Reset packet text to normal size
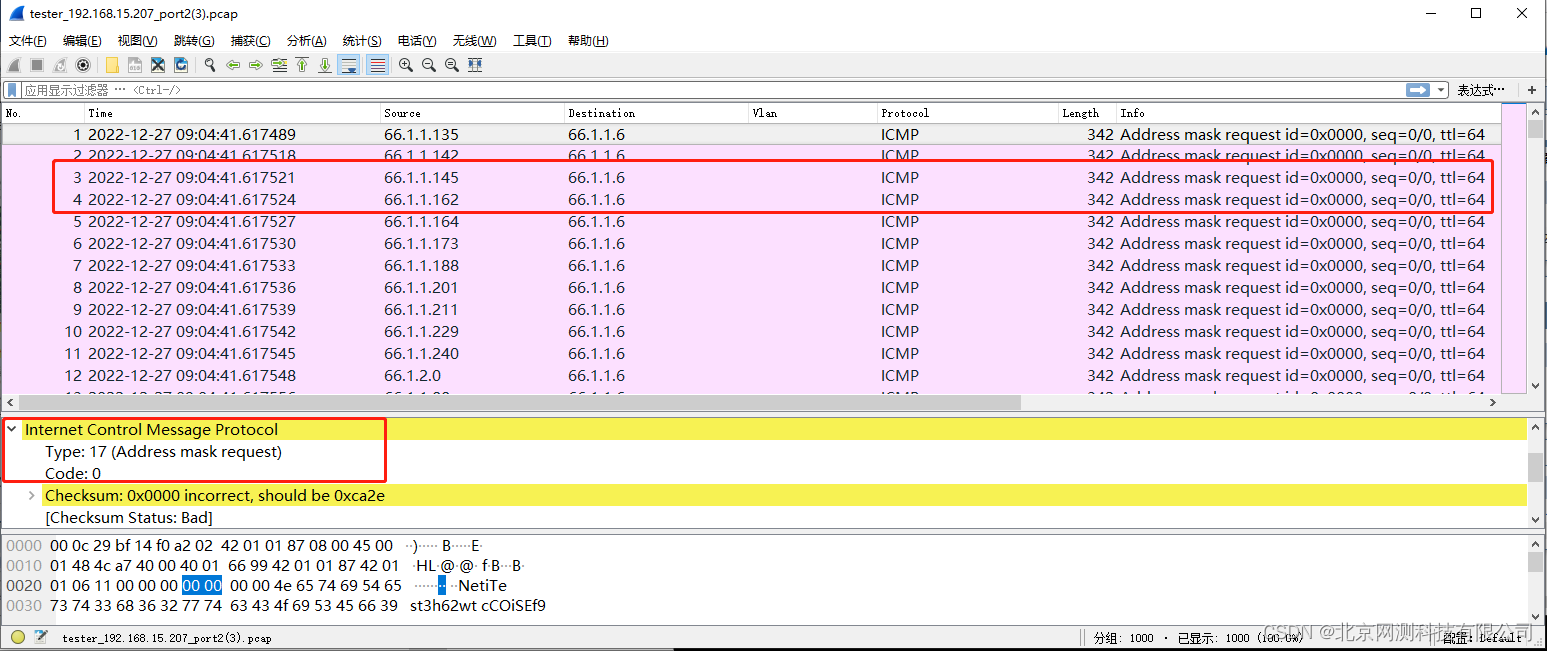The image size is (1547, 651). pos(452,65)
